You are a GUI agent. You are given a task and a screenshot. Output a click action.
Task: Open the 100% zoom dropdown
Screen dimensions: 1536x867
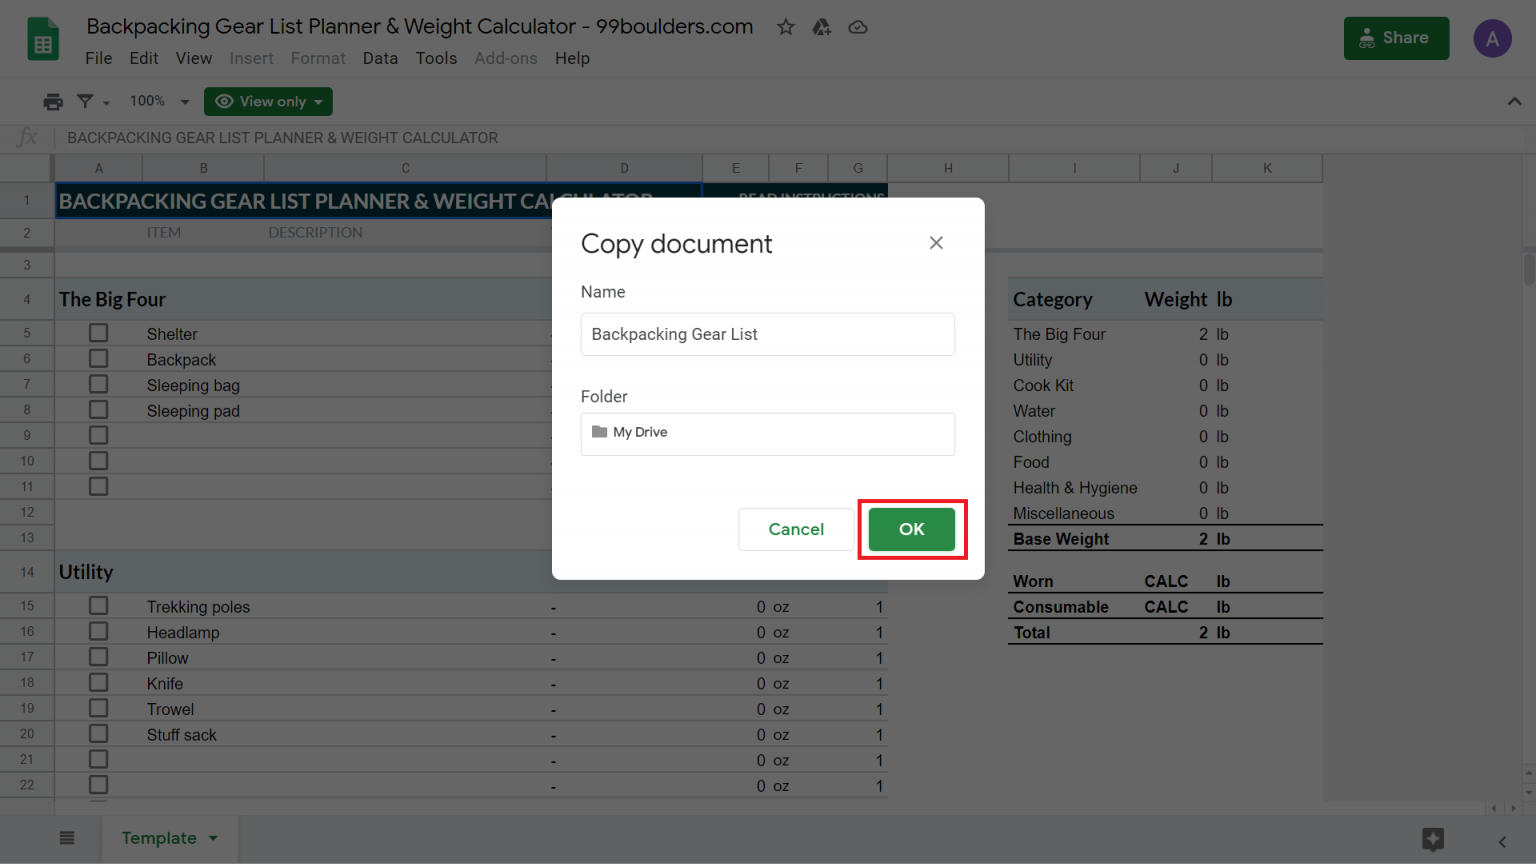coord(159,101)
